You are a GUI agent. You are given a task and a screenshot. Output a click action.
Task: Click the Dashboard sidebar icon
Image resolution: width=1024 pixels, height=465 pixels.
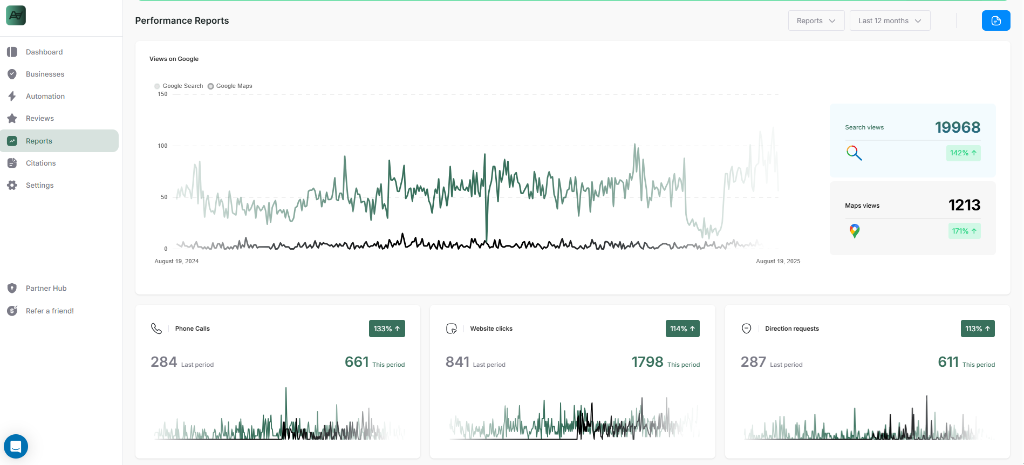pyautogui.click(x=12, y=52)
